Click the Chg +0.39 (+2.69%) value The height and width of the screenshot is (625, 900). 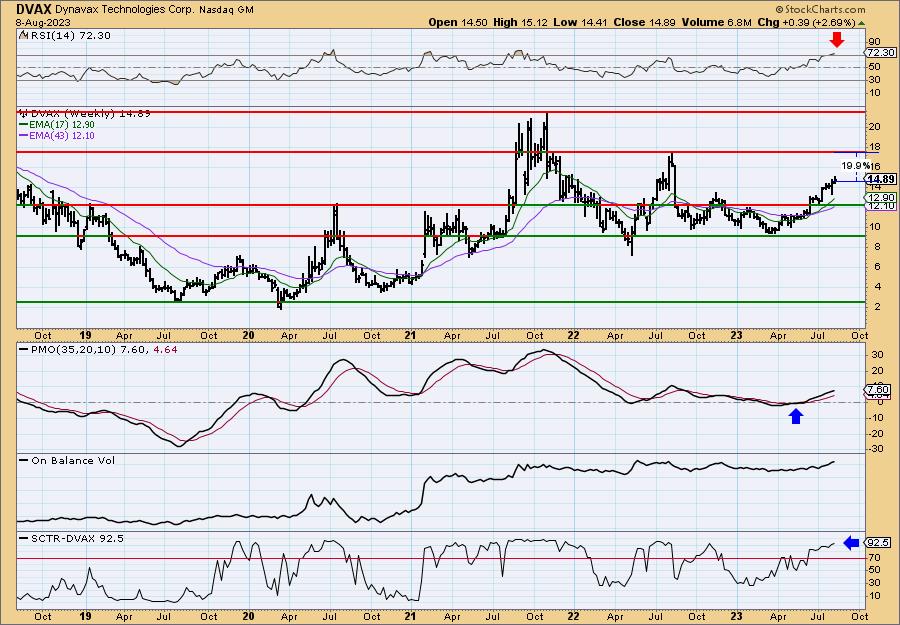806,22
